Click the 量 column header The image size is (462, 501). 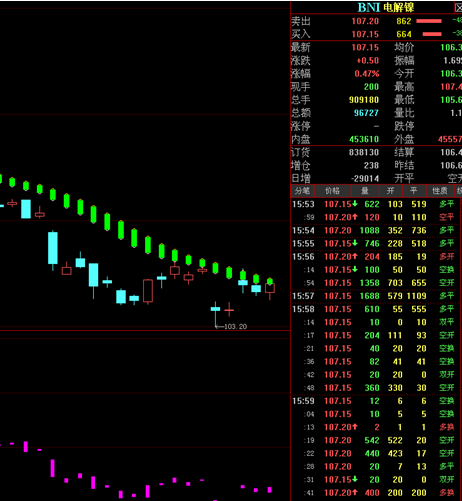pos(365,191)
